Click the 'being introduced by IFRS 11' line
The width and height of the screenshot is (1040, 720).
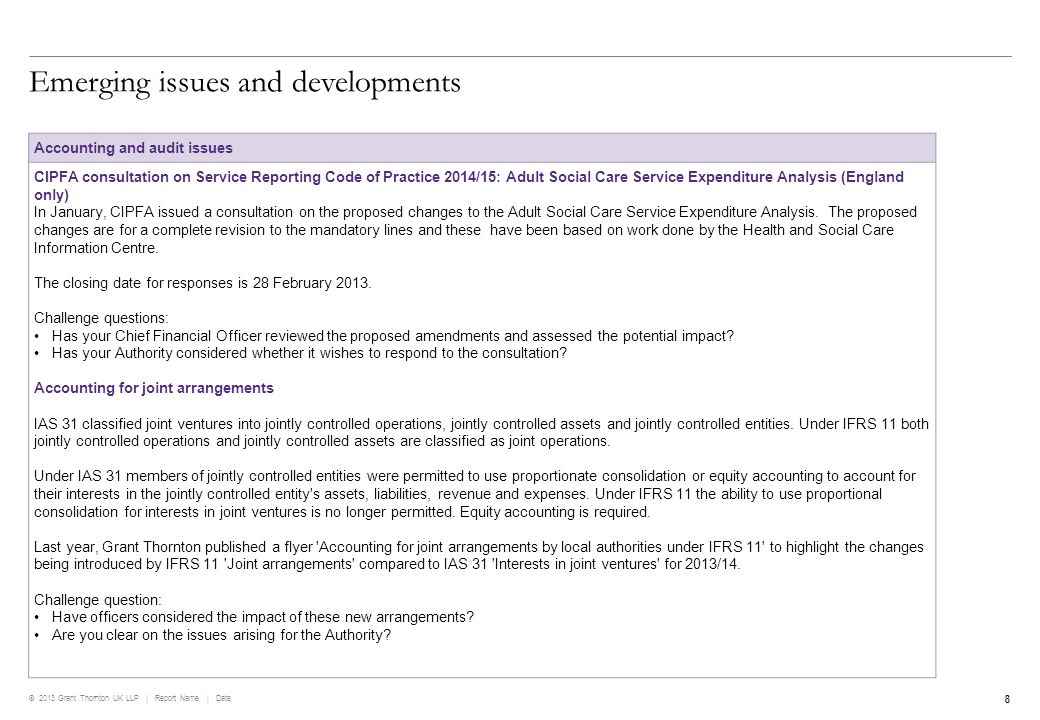[387, 564]
